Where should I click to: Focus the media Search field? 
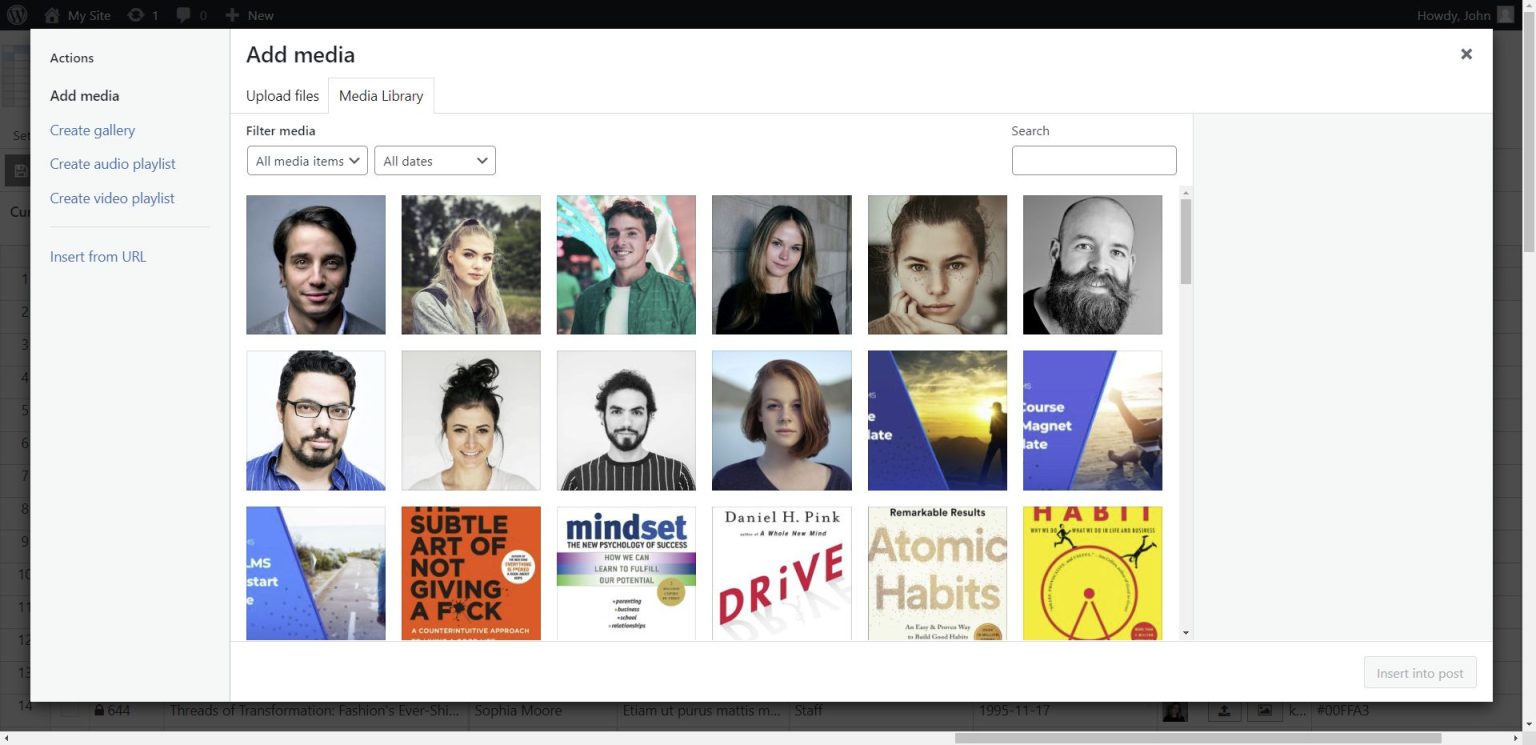1093,161
